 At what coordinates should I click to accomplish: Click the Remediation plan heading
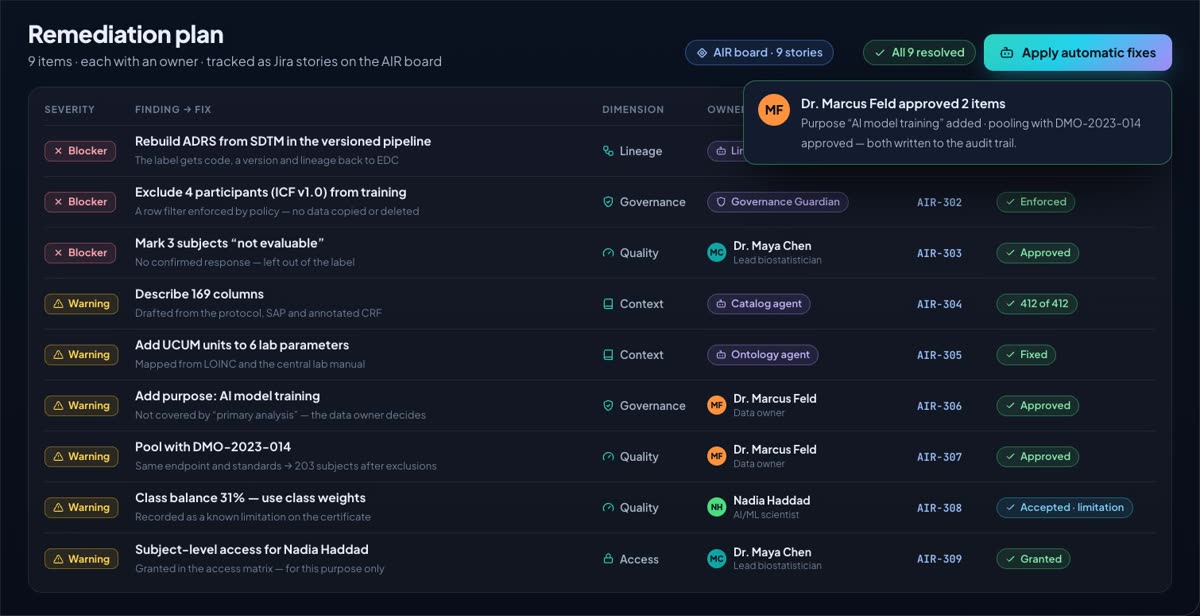pyautogui.click(x=126, y=35)
